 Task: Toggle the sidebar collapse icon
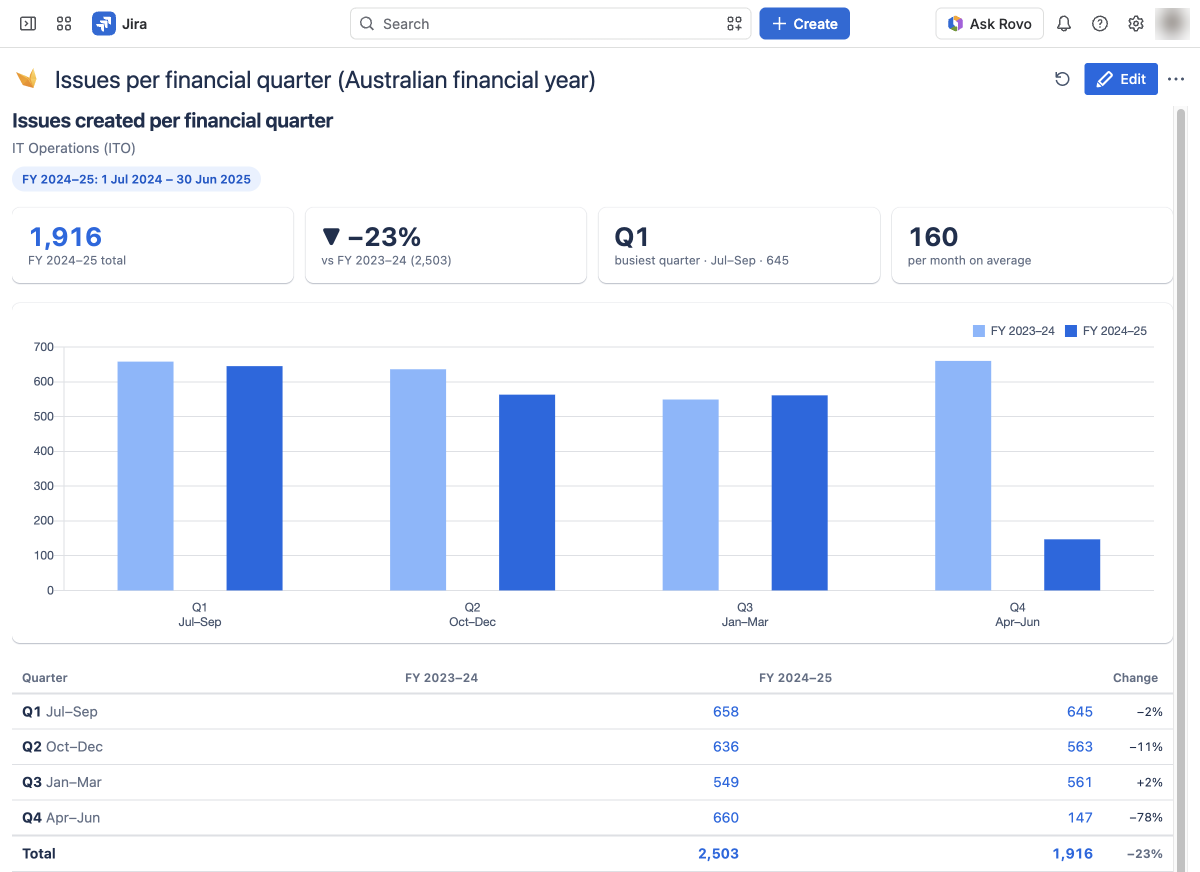tap(28, 23)
